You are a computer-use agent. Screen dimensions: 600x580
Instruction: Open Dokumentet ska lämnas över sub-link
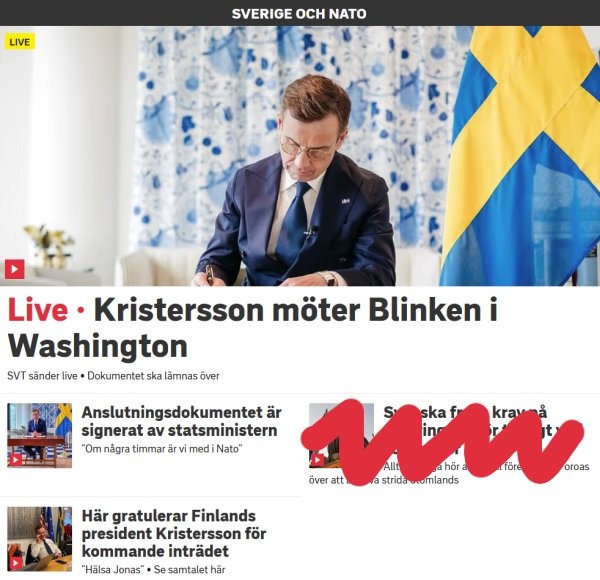153,376
